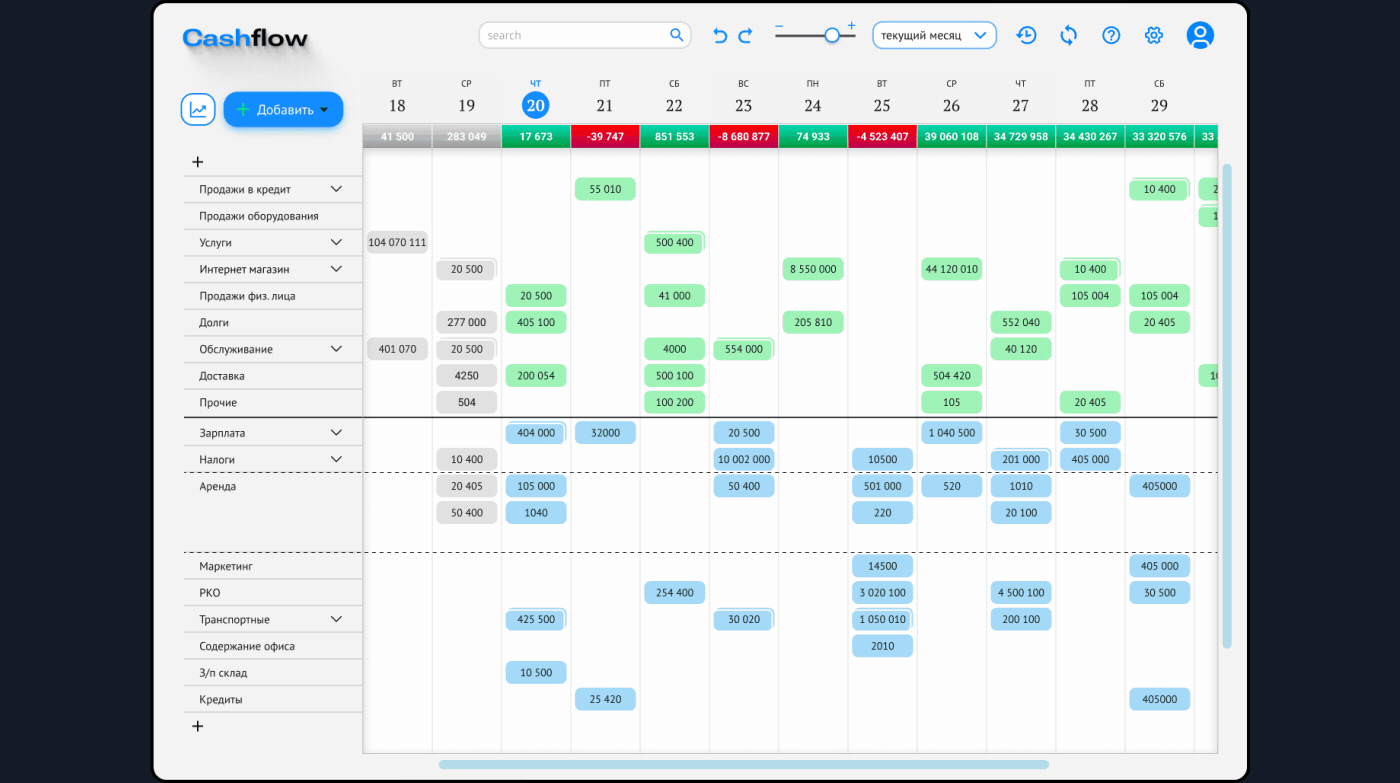Click the plus icon below Кредиты

tap(197, 726)
